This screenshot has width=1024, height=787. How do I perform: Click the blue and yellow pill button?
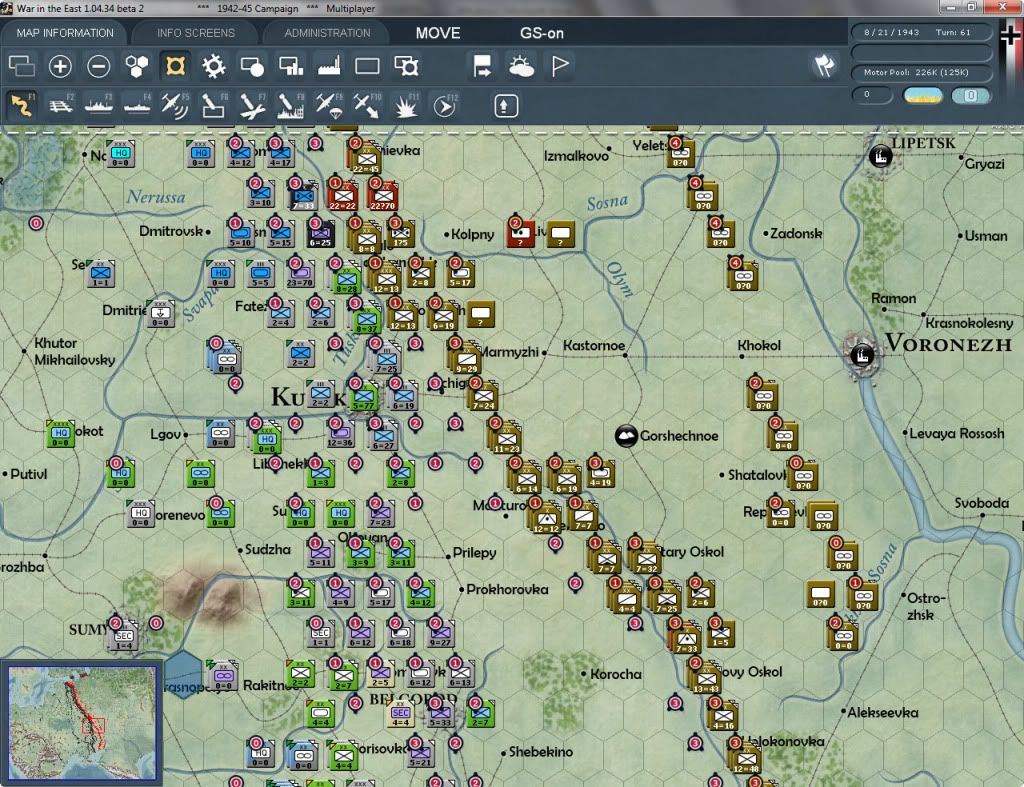click(923, 96)
